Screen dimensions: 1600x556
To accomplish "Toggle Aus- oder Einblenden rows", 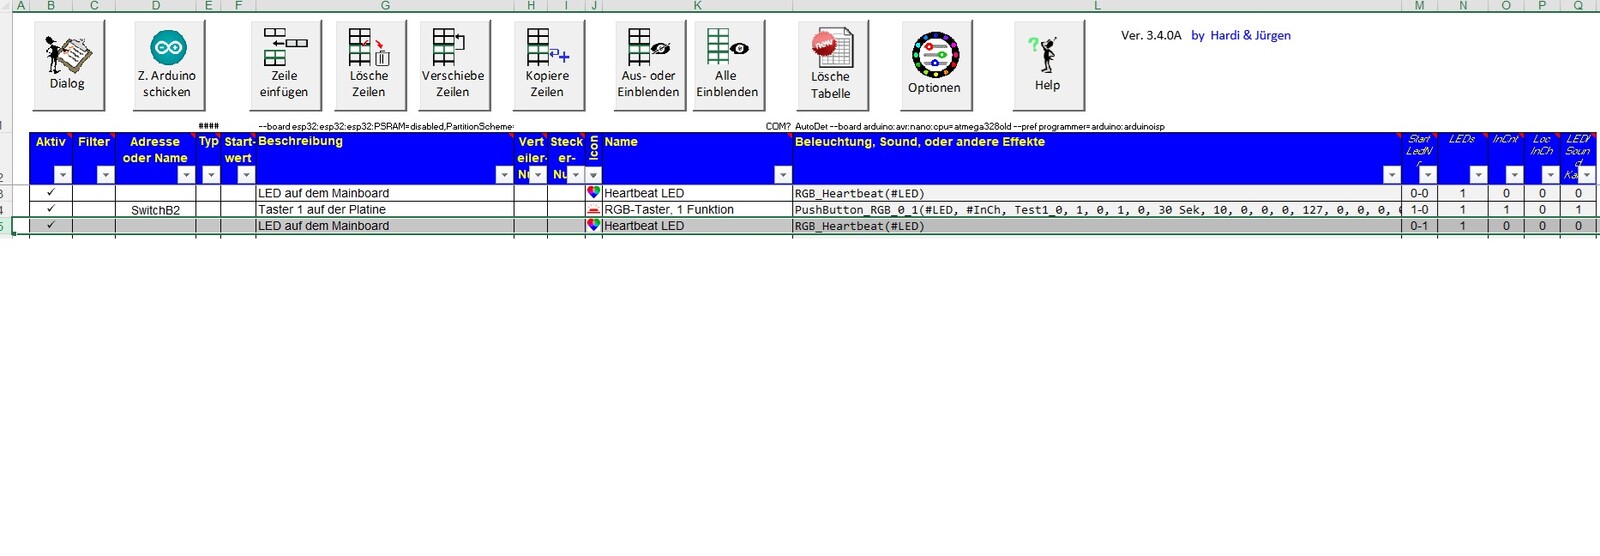I will pyautogui.click(x=649, y=65).
